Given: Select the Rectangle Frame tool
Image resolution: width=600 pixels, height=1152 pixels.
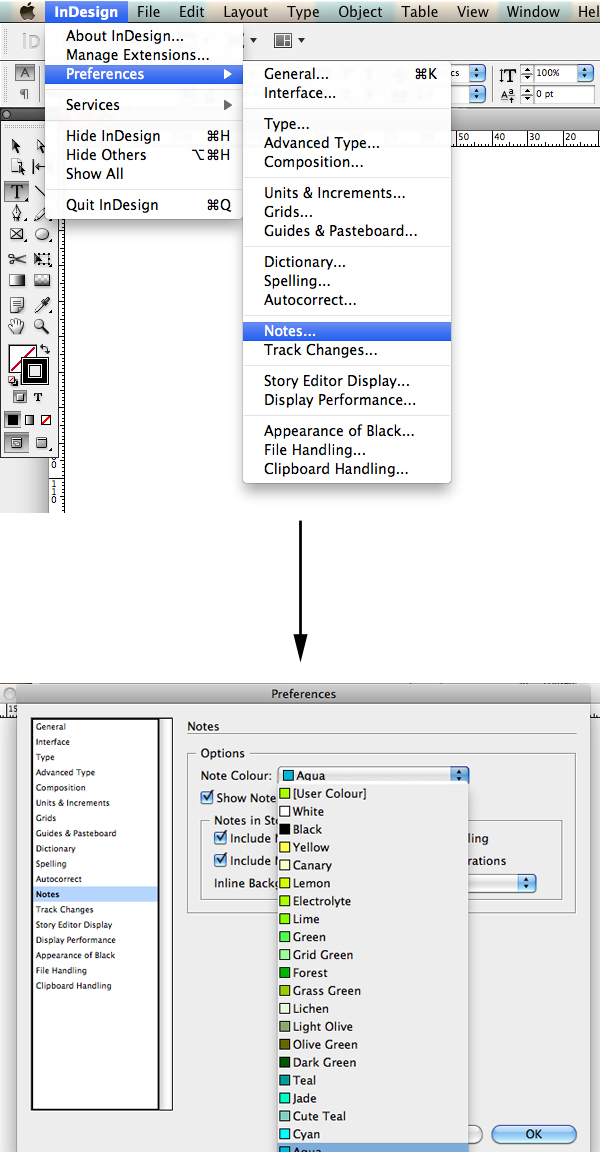Looking at the screenshot, I should [16, 234].
